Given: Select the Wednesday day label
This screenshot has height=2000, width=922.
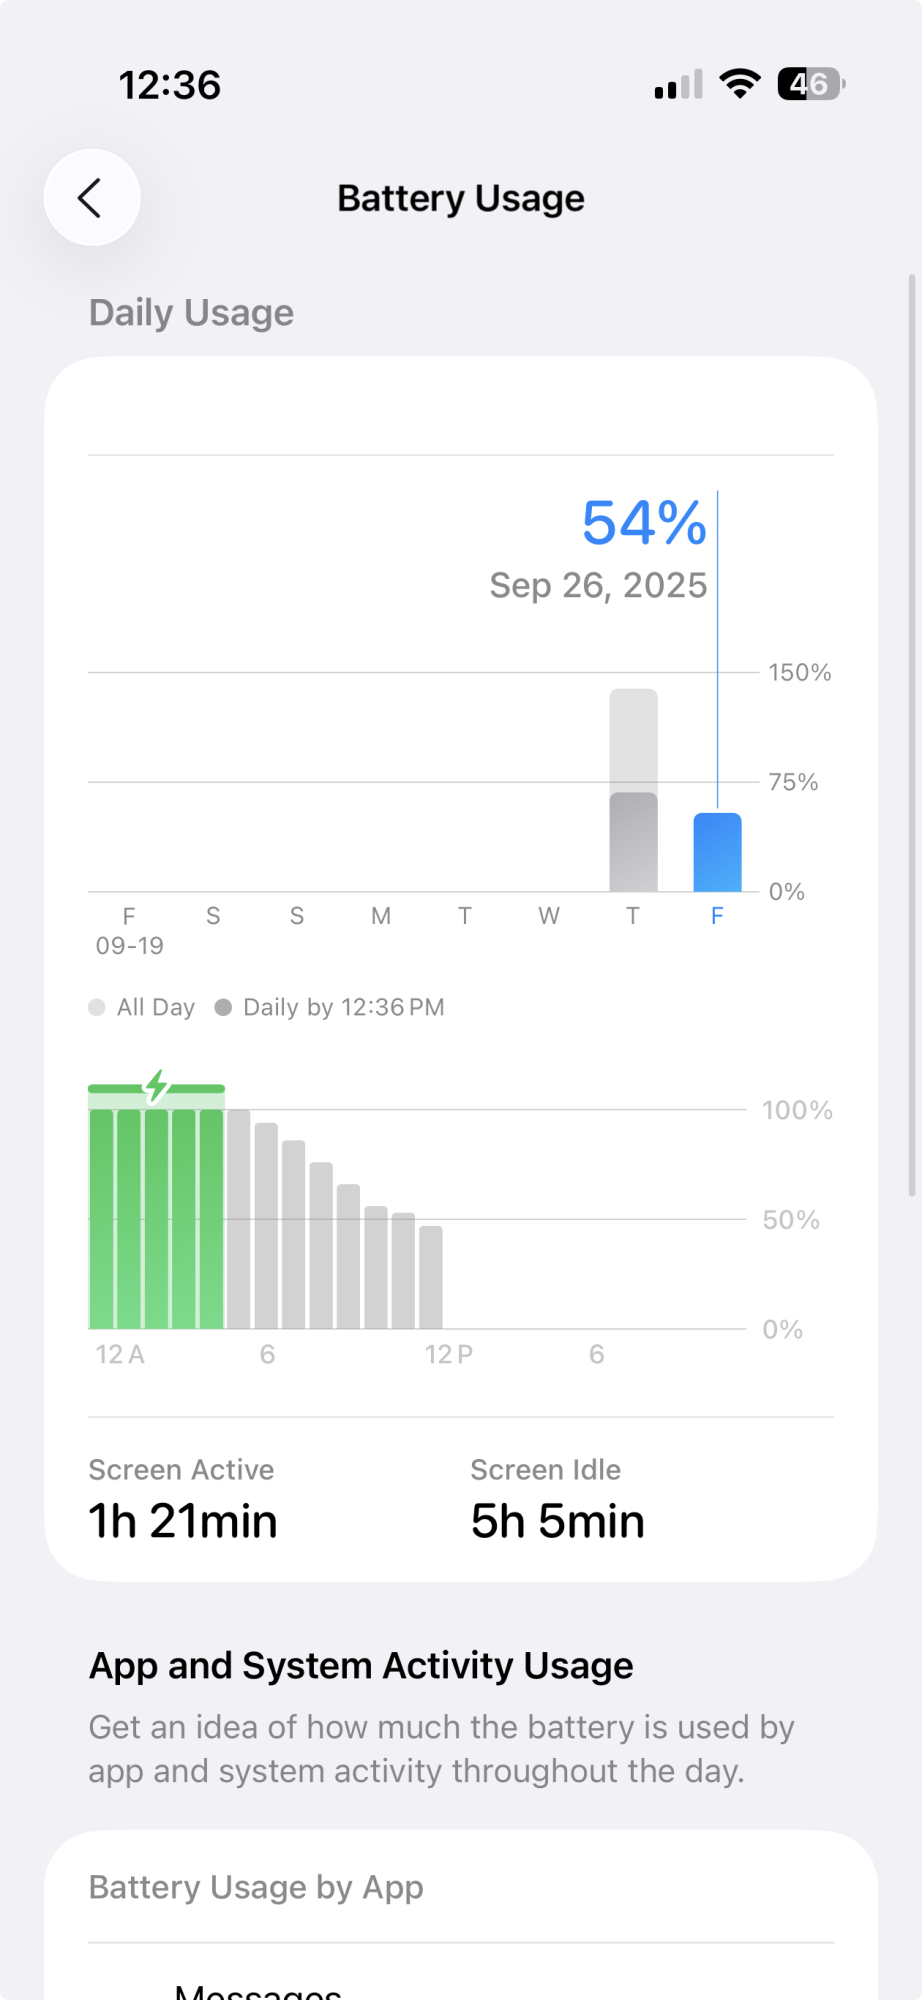Looking at the screenshot, I should [548, 916].
